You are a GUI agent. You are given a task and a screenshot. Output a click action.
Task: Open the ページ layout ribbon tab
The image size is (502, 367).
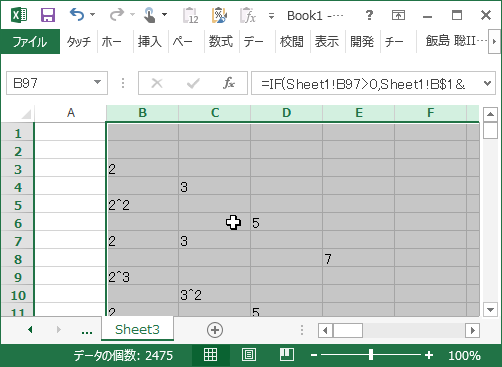pos(183,42)
